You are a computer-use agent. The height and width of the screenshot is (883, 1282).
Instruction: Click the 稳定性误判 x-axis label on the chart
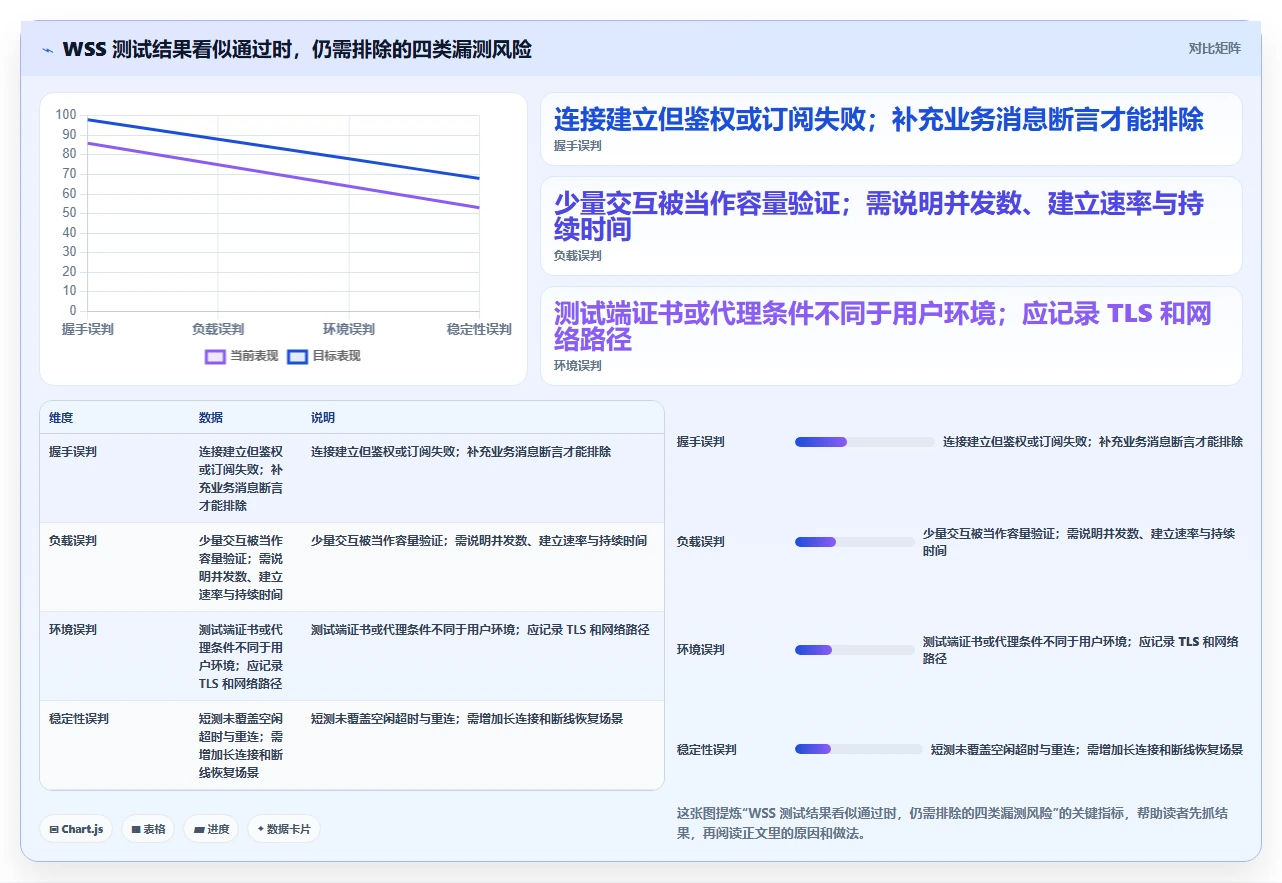pyautogui.click(x=479, y=329)
